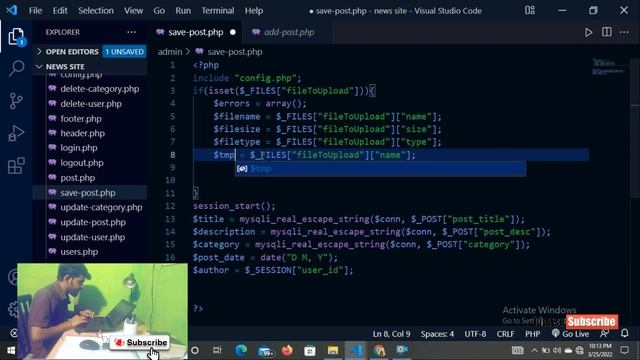Open Run and Debug view icon
This screenshot has width=640, height=360.
[16, 133]
